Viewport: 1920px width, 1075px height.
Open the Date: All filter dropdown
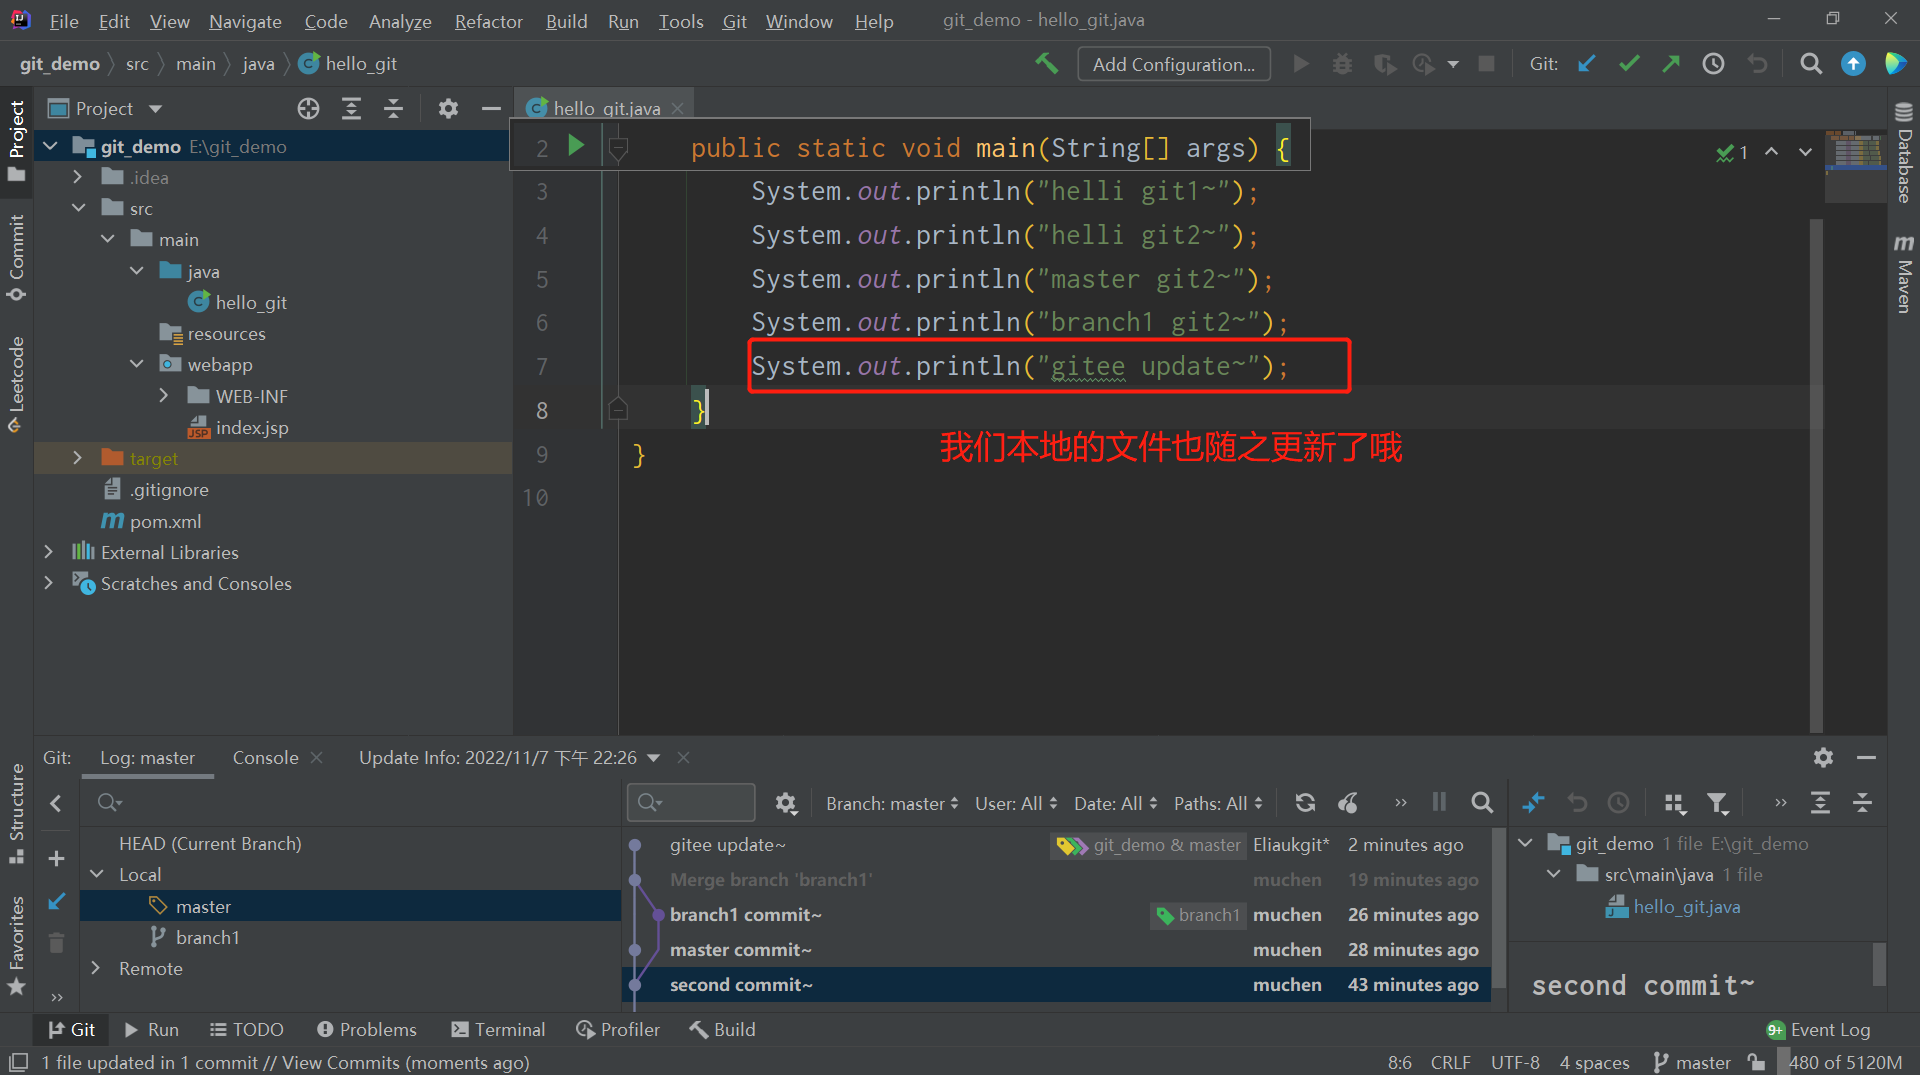(x=1115, y=803)
